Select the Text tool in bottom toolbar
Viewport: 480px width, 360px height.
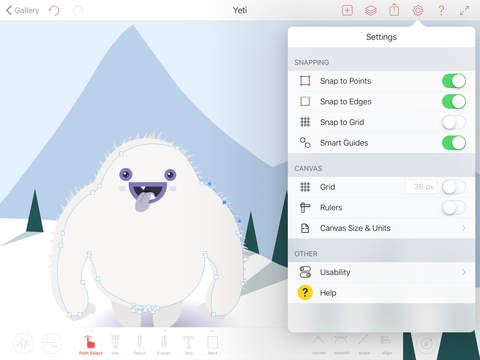pos(188,345)
